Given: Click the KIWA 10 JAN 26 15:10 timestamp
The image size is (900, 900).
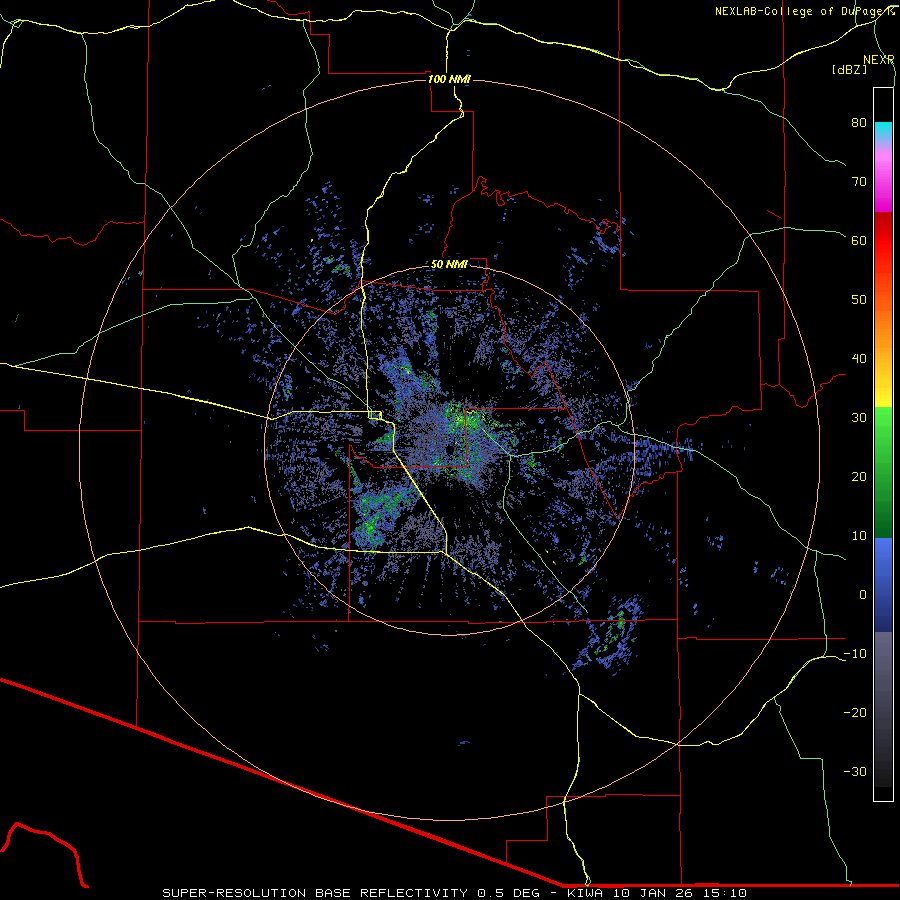Looking at the screenshot, I should 657,893.
